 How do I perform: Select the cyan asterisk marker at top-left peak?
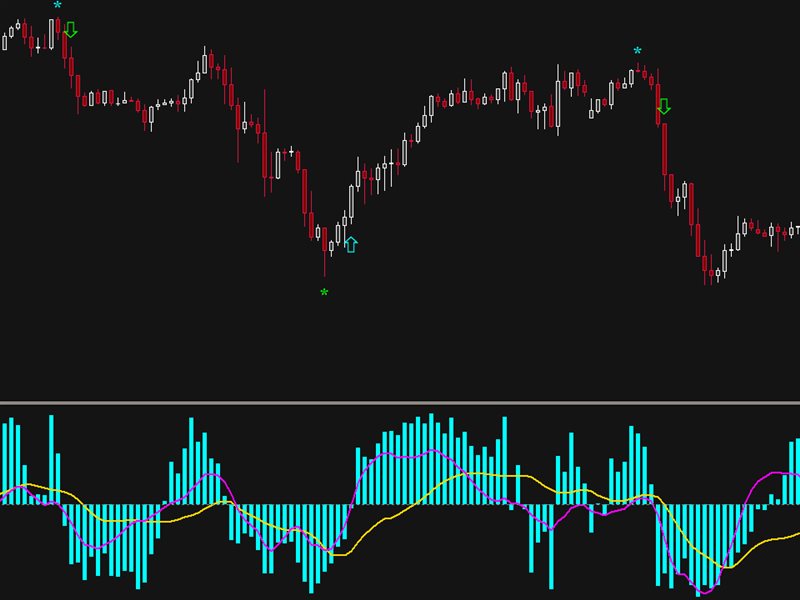pyautogui.click(x=58, y=6)
